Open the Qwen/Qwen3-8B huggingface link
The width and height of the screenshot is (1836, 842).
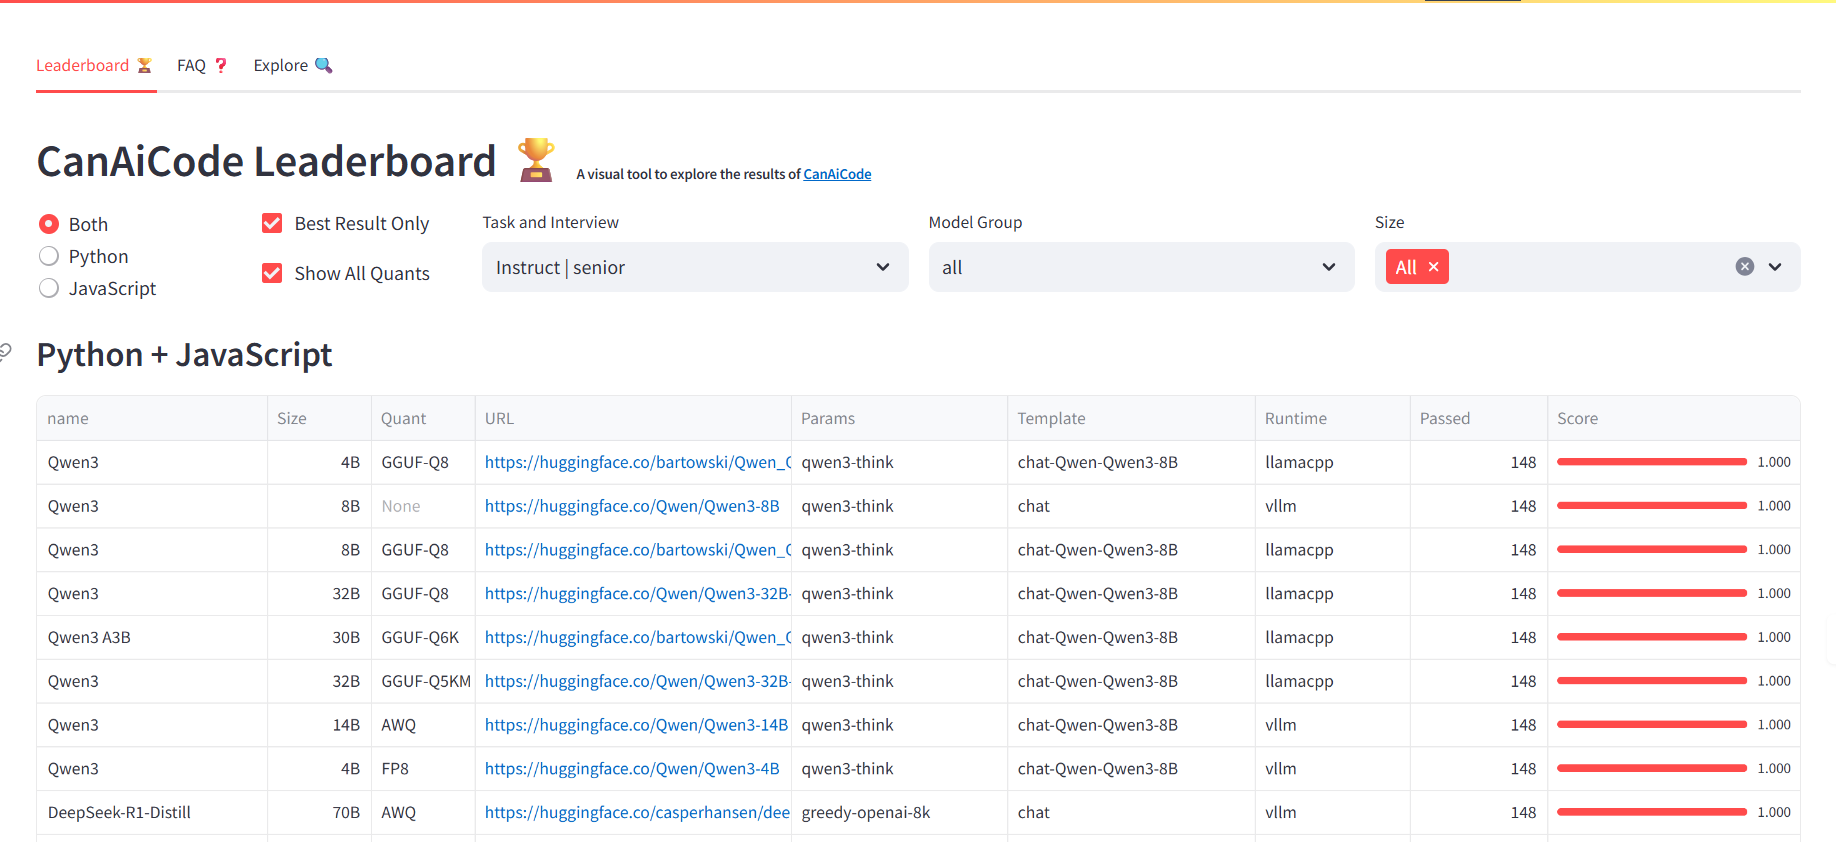point(632,506)
